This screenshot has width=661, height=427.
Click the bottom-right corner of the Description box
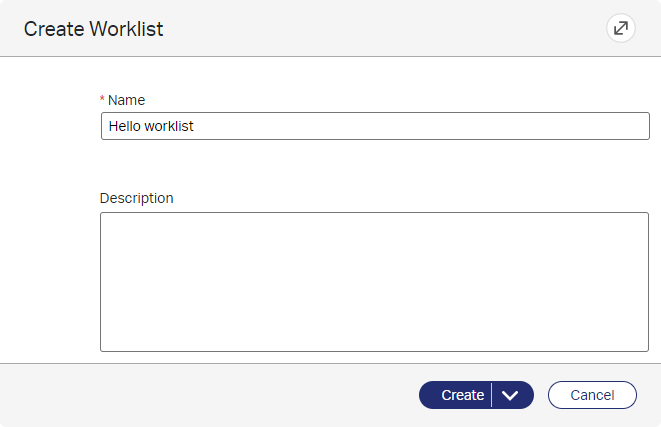646,349
